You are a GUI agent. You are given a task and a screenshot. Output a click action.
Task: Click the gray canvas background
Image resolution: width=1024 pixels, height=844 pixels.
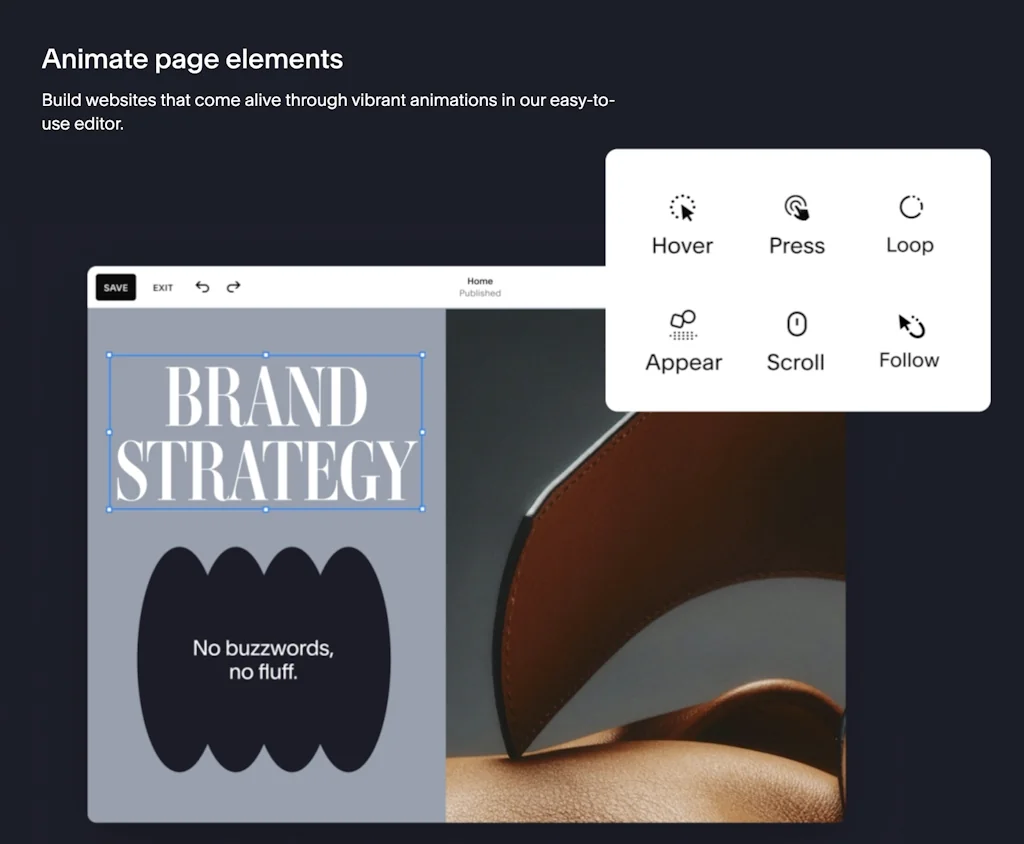pos(265,790)
